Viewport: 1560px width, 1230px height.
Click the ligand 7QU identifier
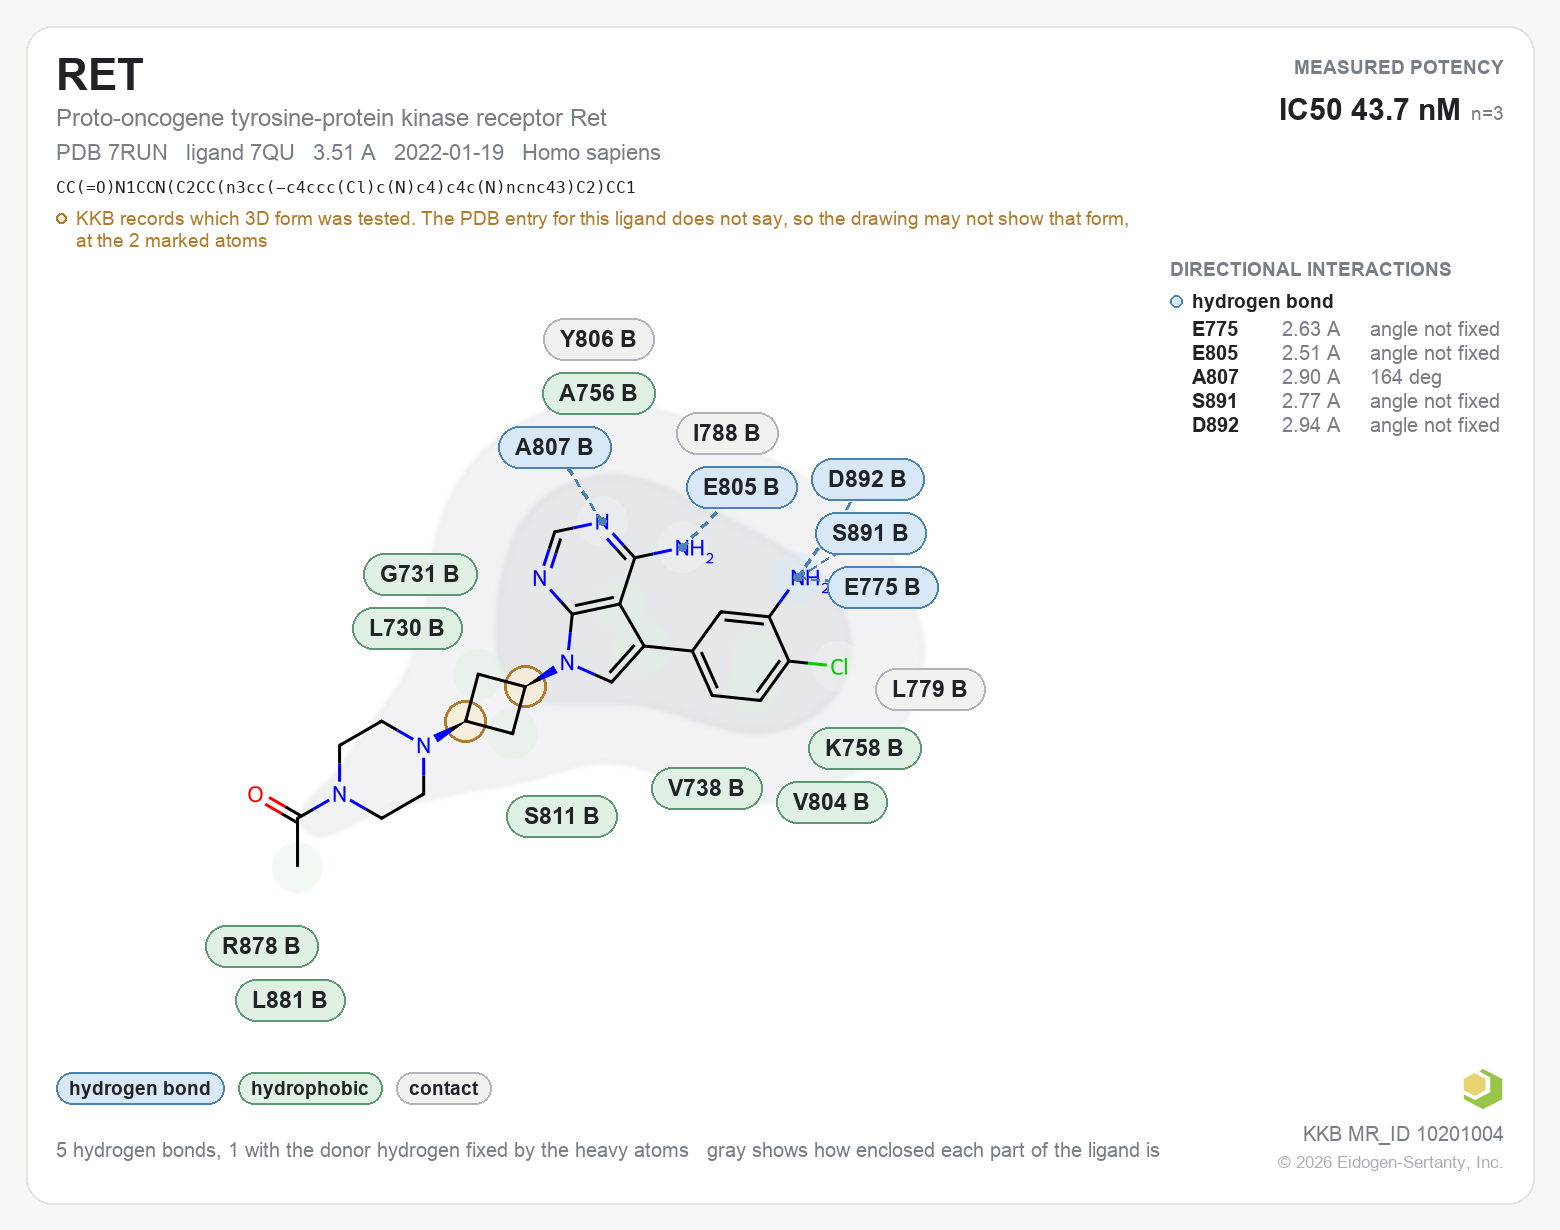click(240, 152)
